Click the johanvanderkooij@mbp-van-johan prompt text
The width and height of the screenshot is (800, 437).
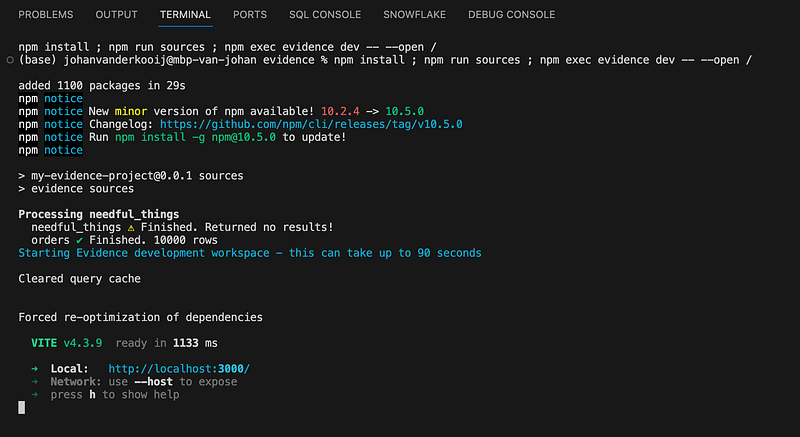point(160,60)
